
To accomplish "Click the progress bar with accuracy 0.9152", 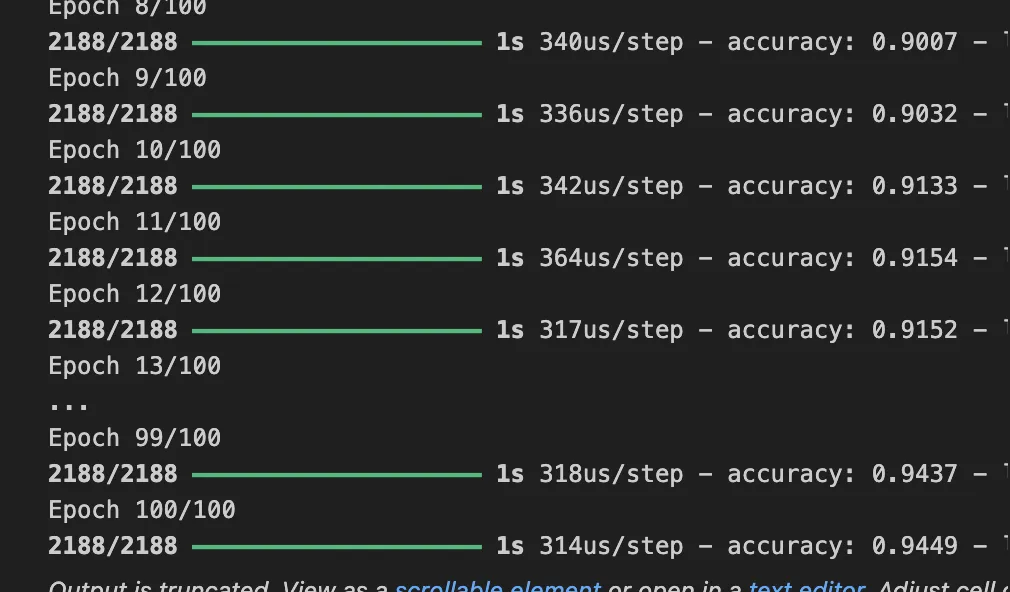I will tap(336, 331).
